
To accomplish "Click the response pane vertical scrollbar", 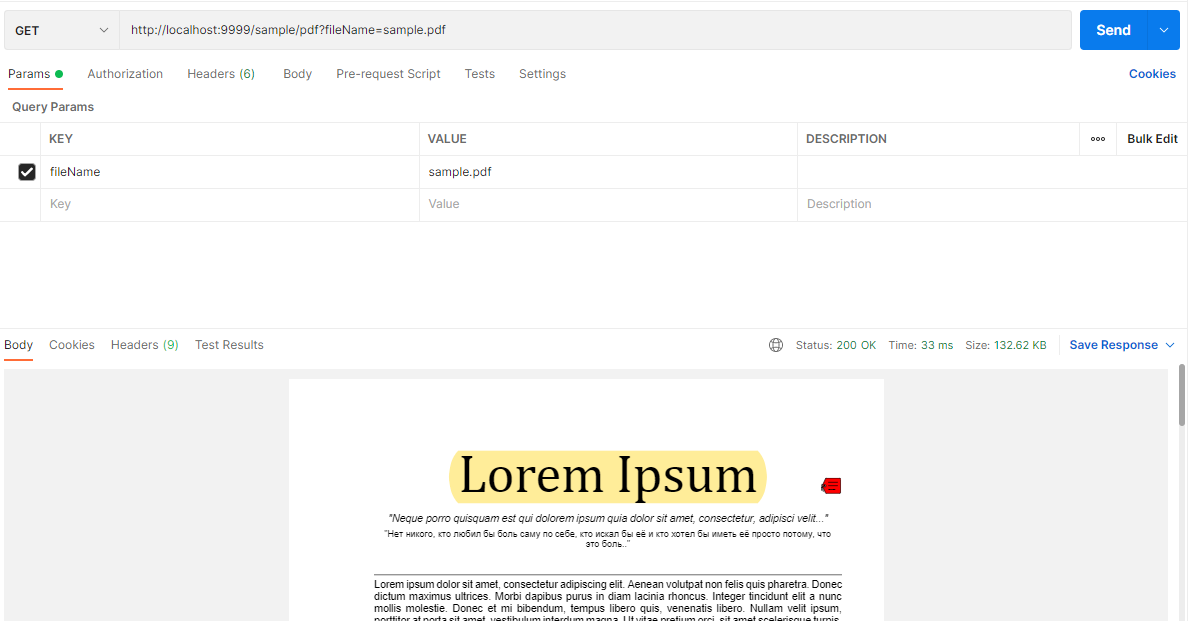I will (1182, 396).
